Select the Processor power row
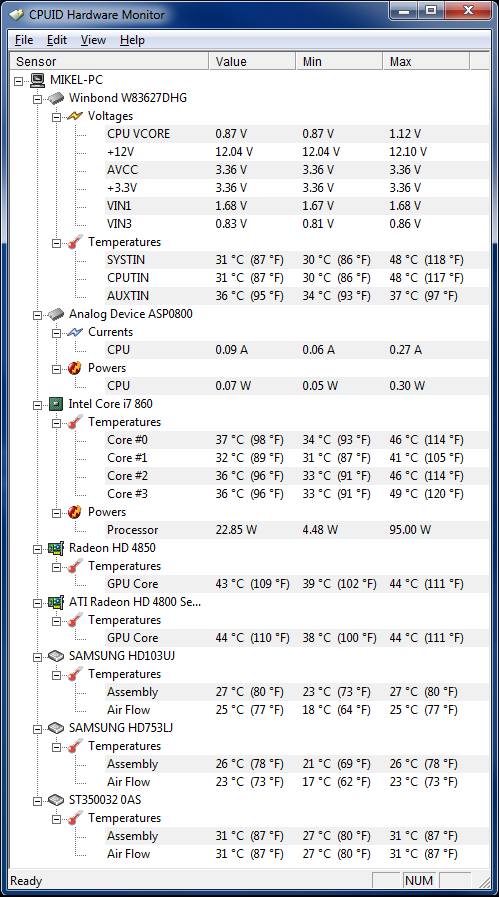Screen dimensions: 499x897 coord(296,530)
